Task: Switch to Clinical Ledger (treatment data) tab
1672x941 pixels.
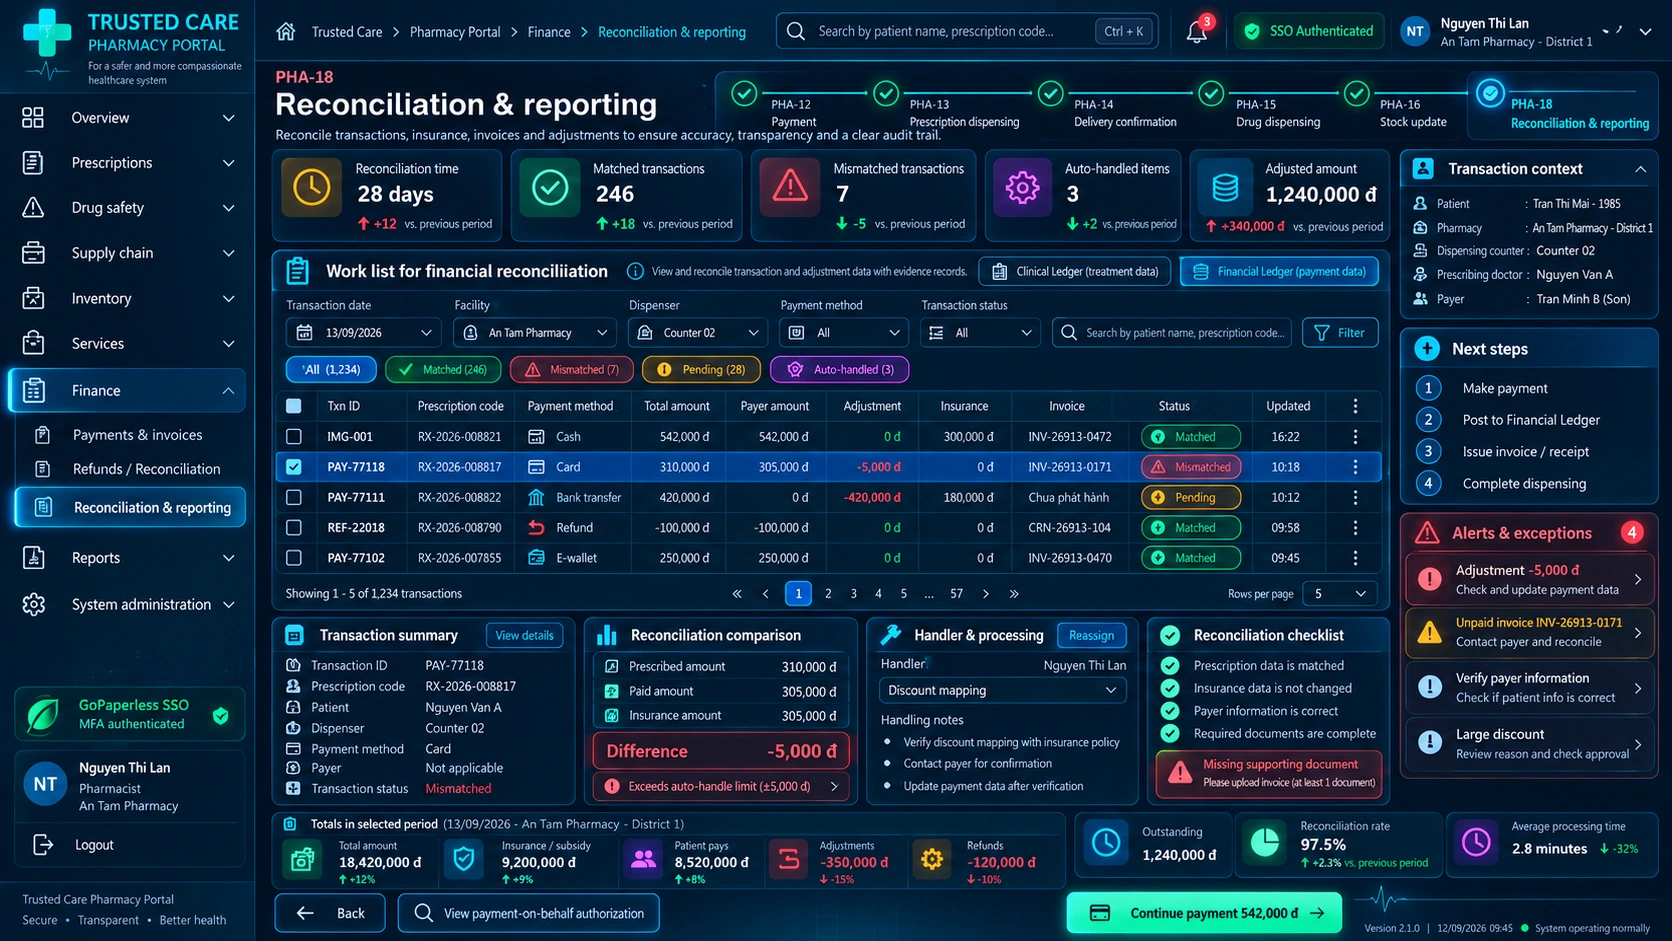Action: pyautogui.click(x=1075, y=271)
